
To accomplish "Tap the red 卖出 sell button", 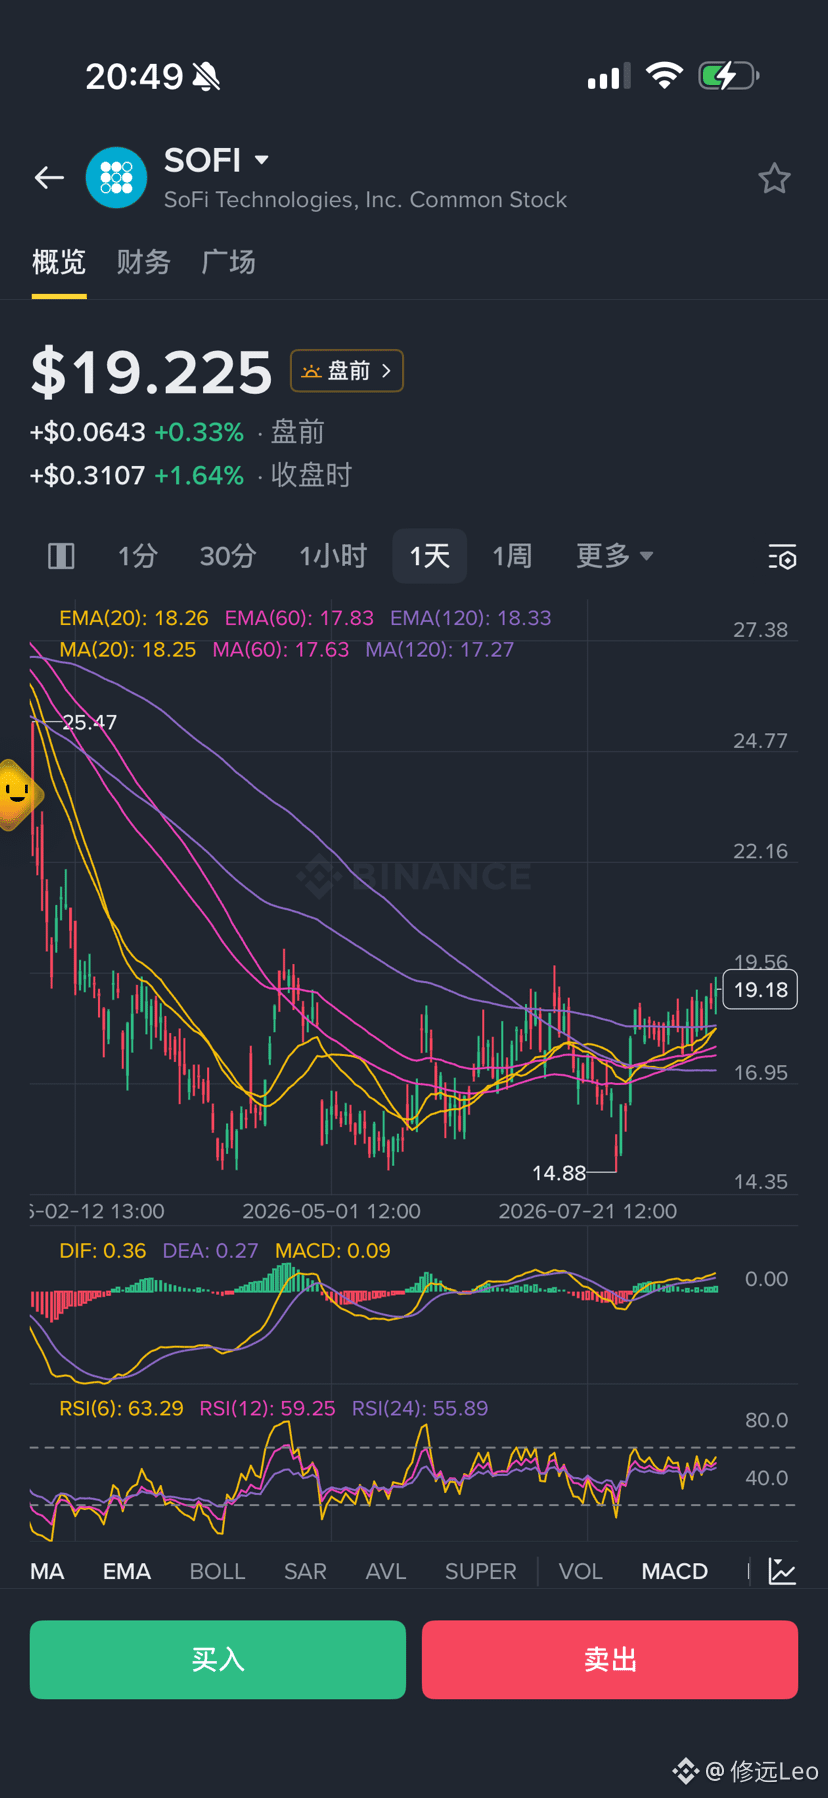I will pos(610,1660).
